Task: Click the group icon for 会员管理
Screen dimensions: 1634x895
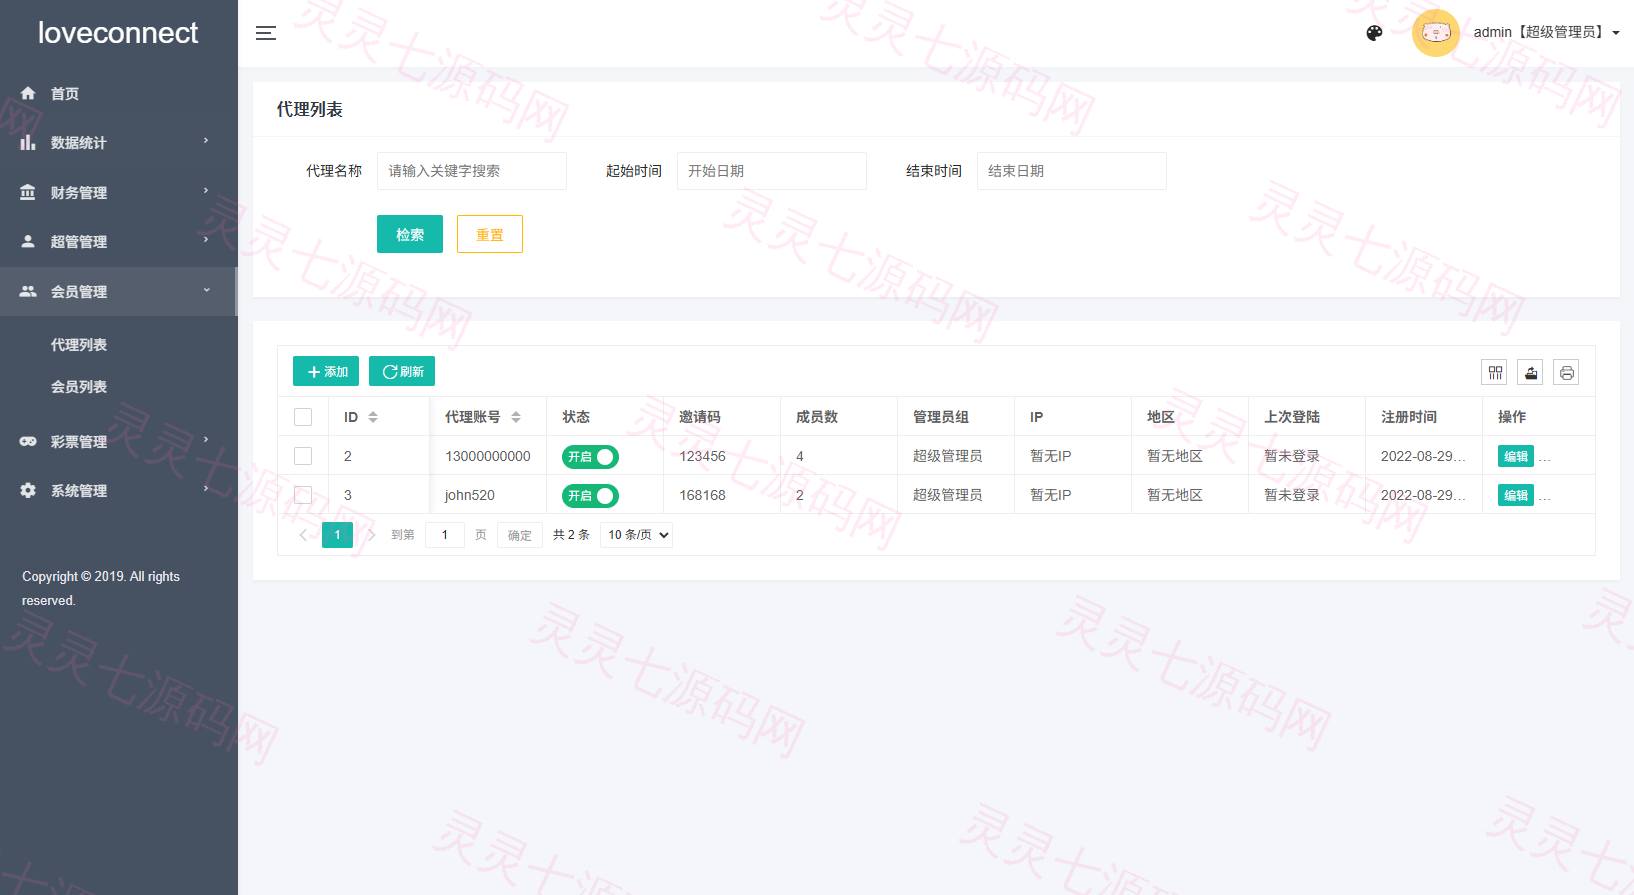Action: coord(28,291)
